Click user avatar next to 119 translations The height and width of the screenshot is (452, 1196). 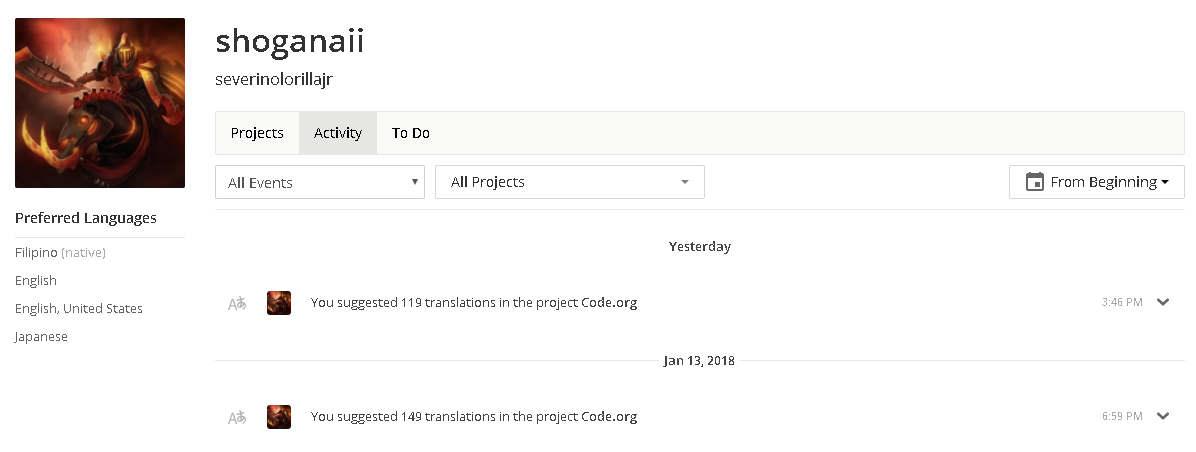click(279, 303)
